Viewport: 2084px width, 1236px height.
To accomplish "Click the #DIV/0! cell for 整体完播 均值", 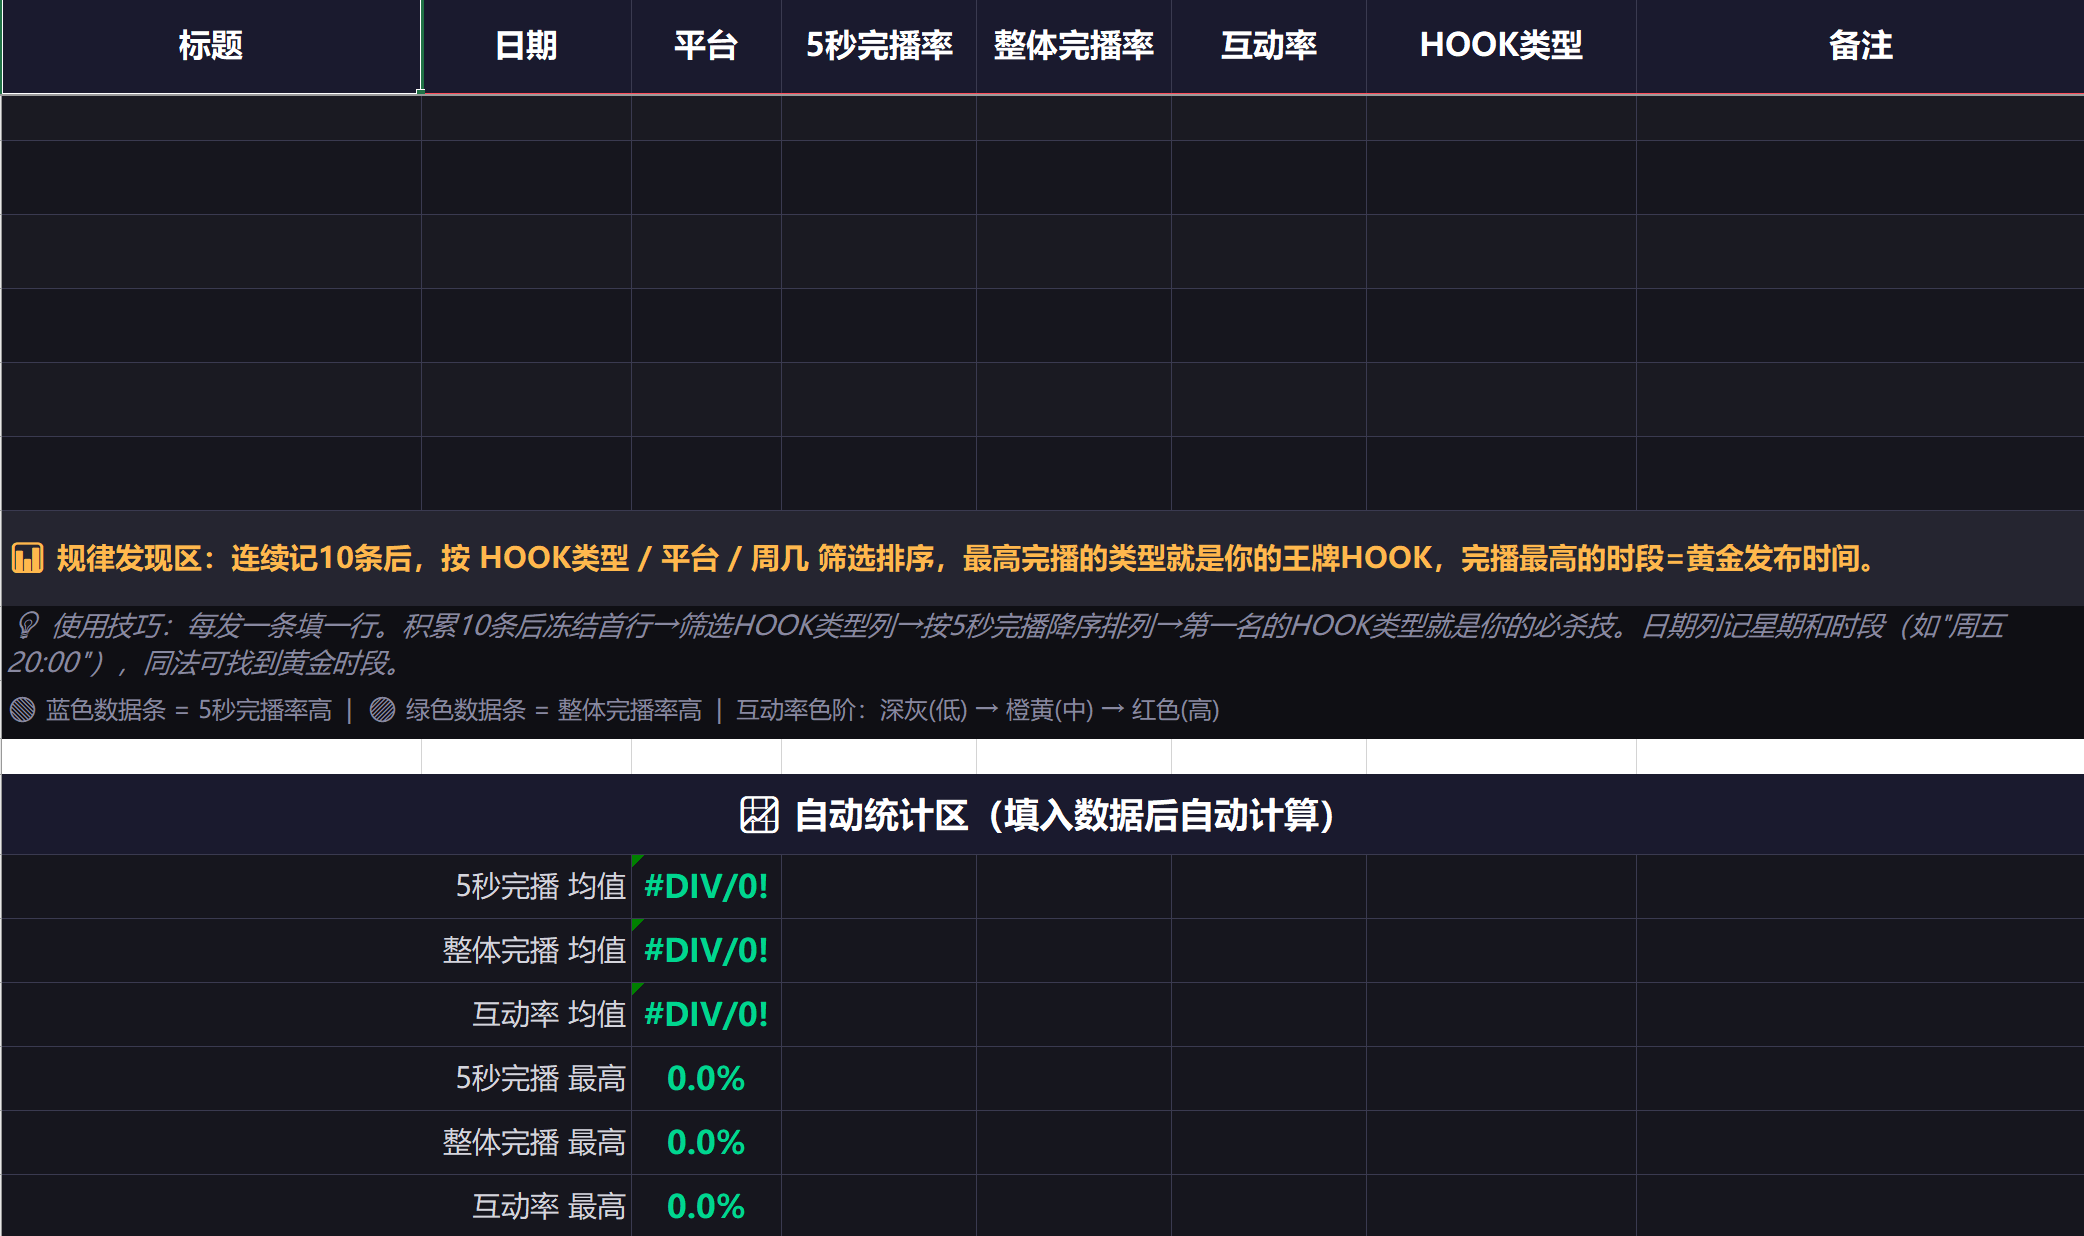I will click(x=706, y=951).
